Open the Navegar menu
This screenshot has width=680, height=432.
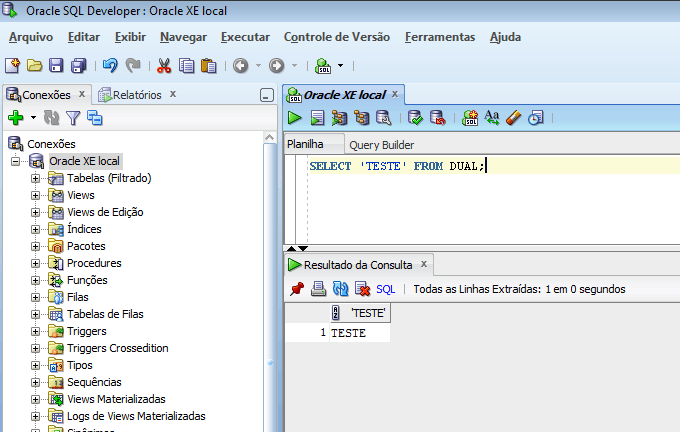183,37
